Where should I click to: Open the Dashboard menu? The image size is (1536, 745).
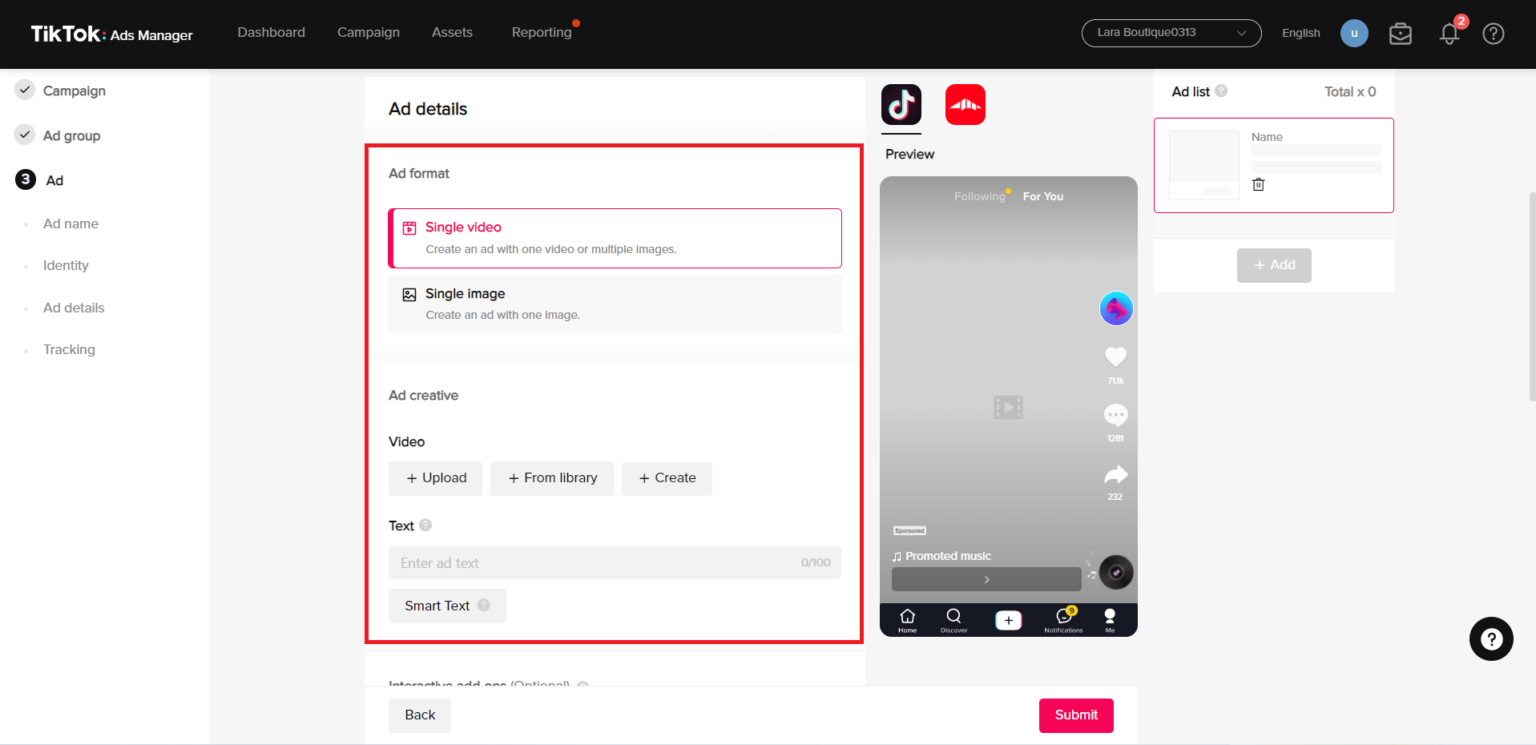[x=271, y=32]
